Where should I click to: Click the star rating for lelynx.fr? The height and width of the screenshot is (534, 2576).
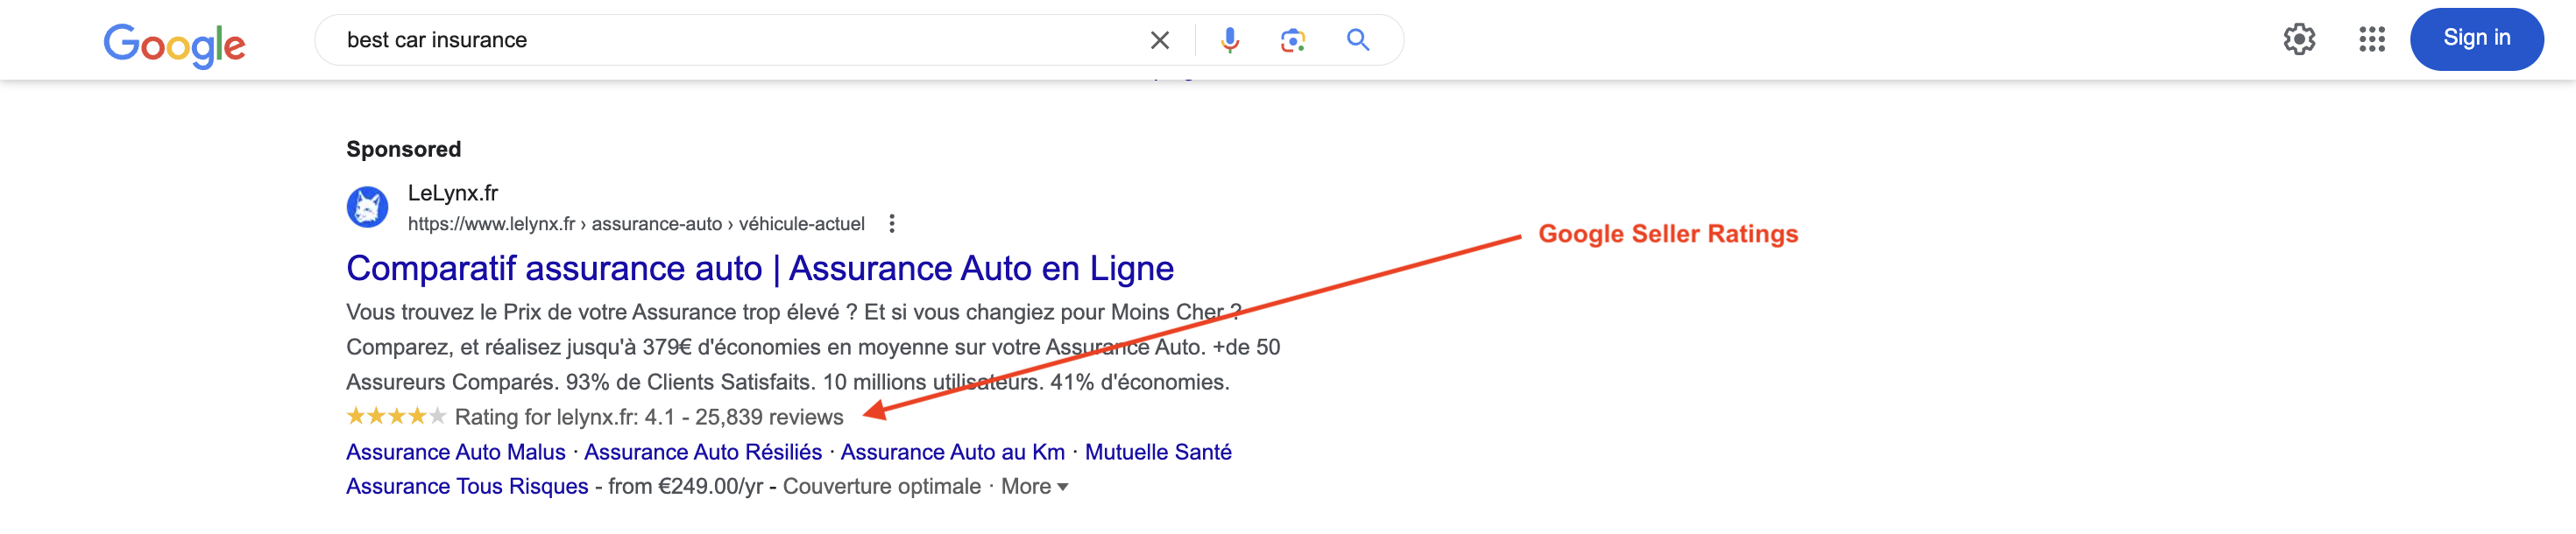point(396,416)
